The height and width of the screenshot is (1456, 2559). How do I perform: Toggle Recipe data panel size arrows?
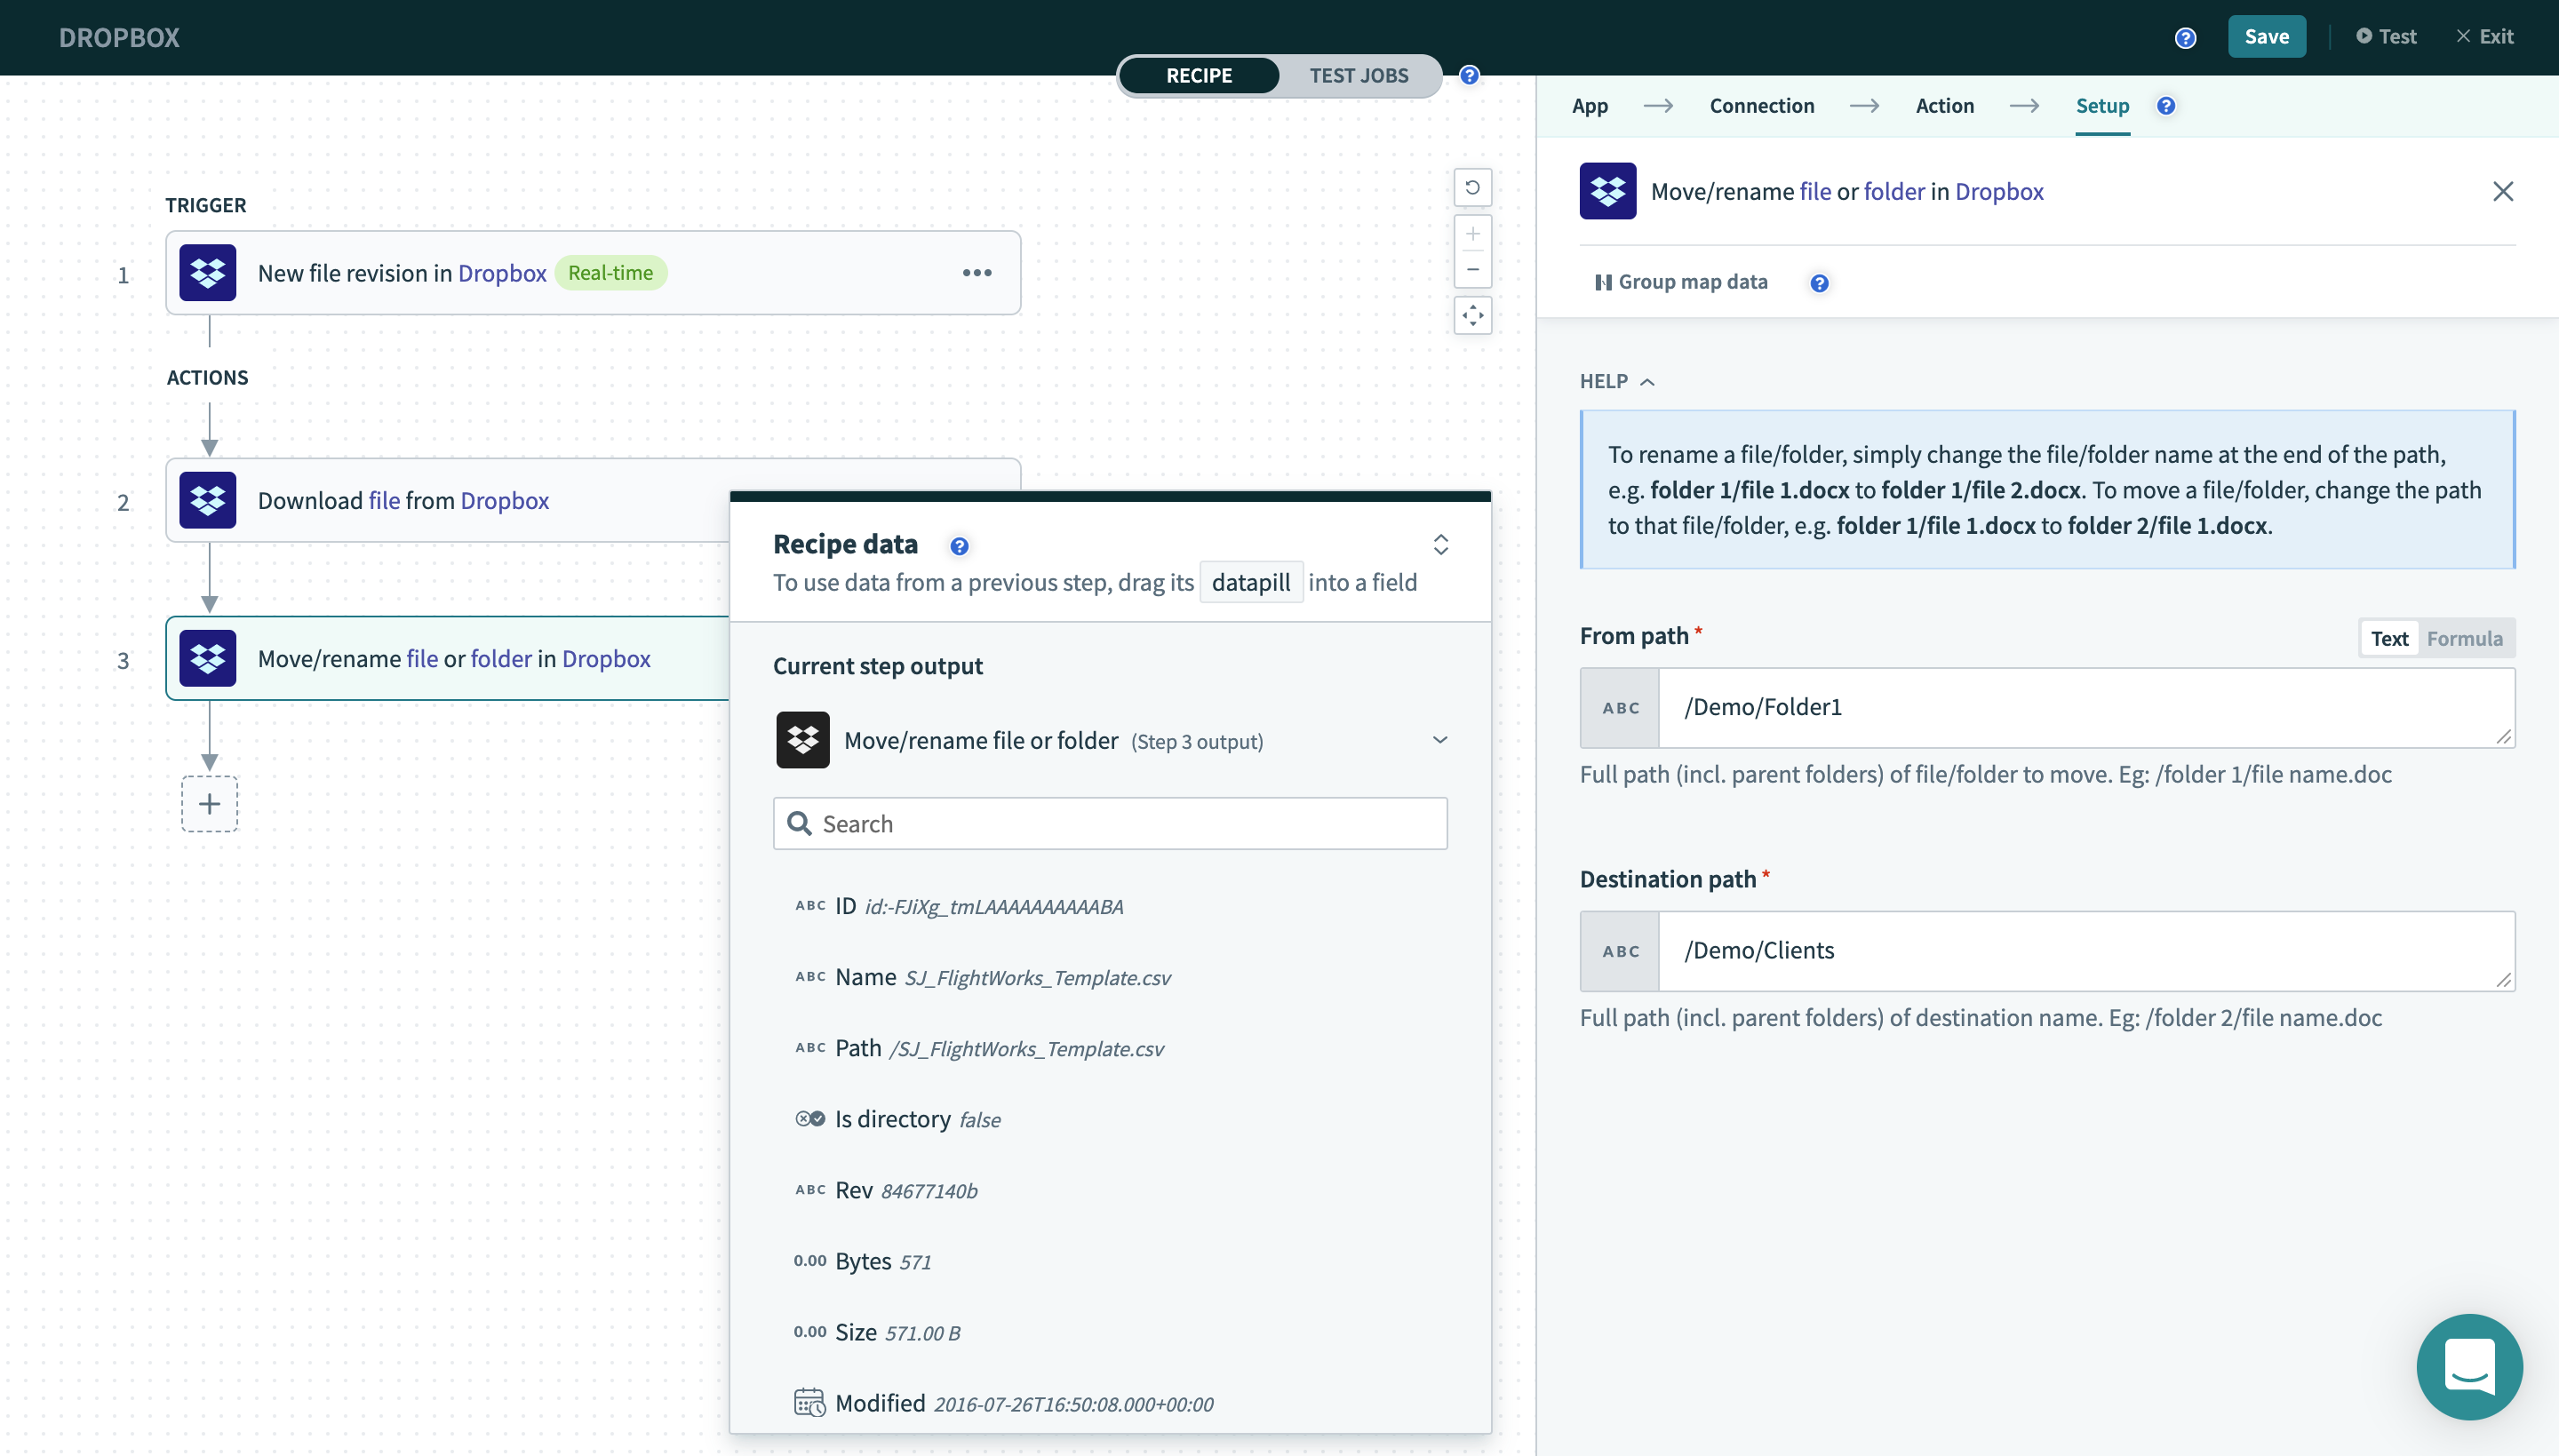click(x=1440, y=544)
